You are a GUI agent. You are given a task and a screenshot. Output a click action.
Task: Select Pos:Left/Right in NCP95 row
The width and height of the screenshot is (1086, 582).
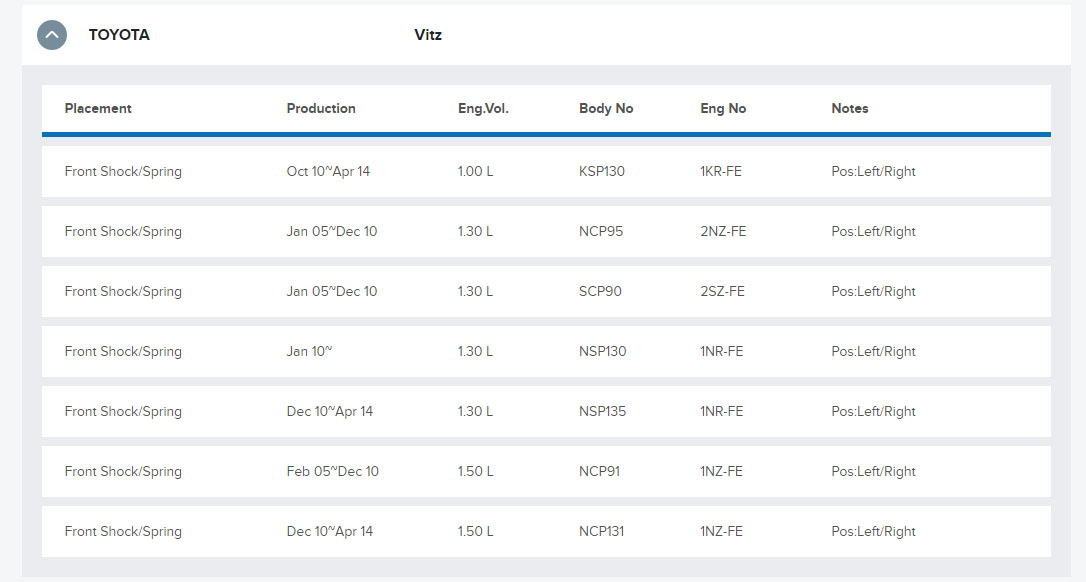[873, 232]
